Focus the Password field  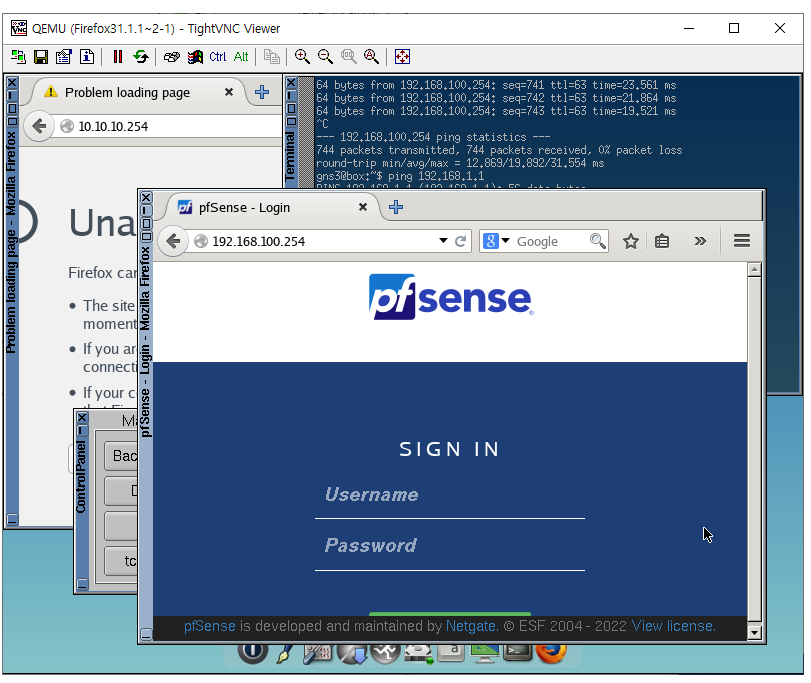pyautogui.click(x=450, y=547)
